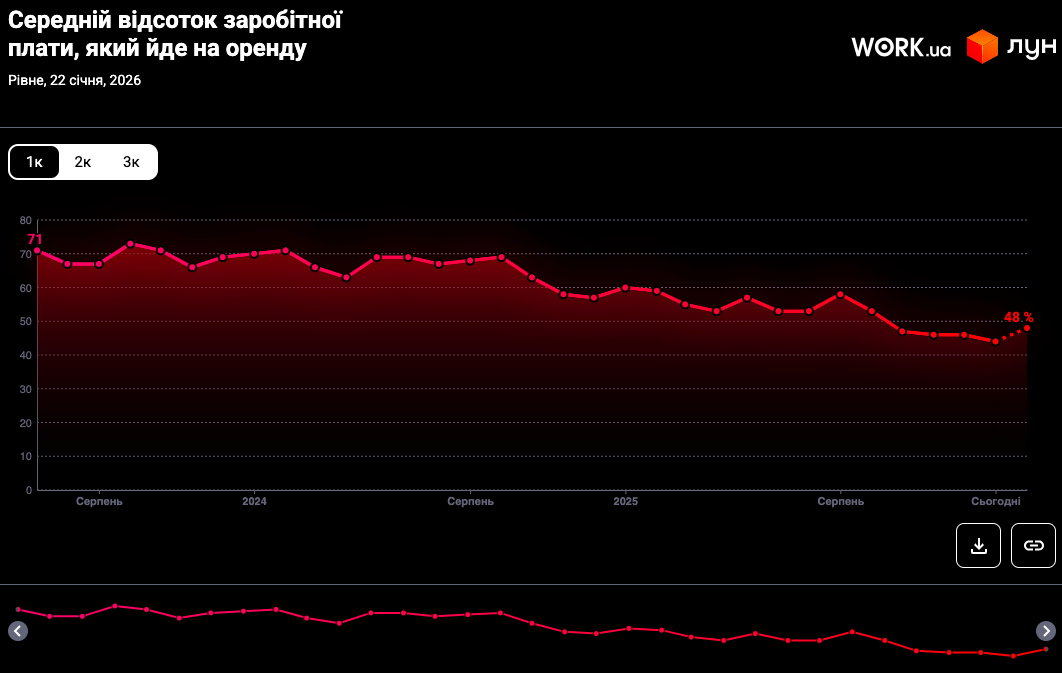Click the Сьогодні label on the x-axis
This screenshot has height=673, width=1062.
point(996,501)
